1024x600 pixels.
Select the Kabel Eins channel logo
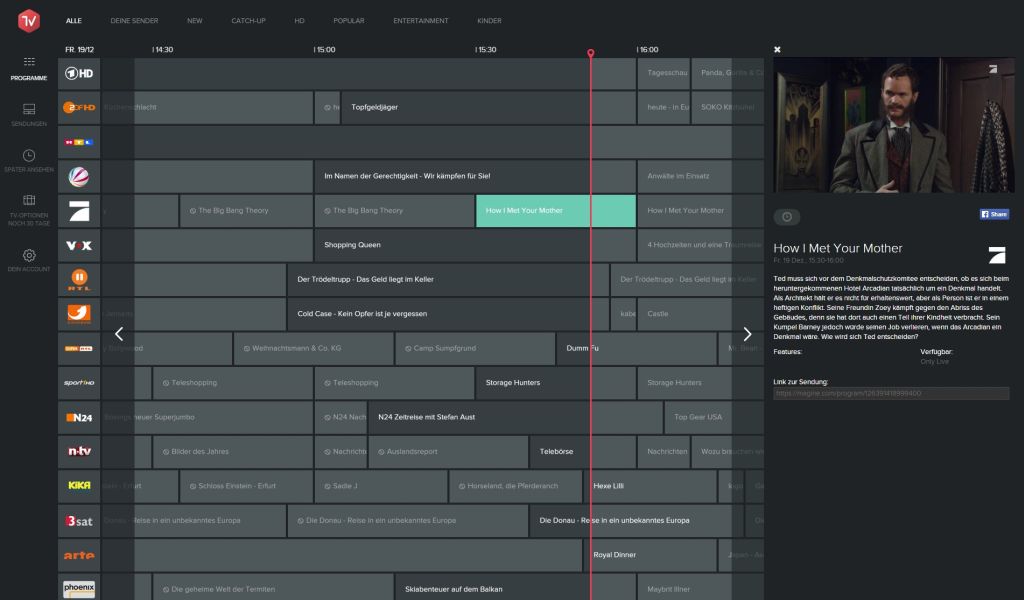[x=79, y=314]
